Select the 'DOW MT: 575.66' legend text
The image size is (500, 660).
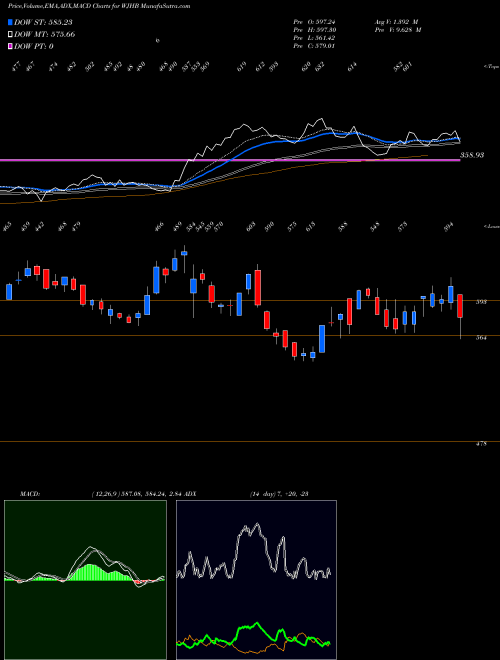(45, 35)
